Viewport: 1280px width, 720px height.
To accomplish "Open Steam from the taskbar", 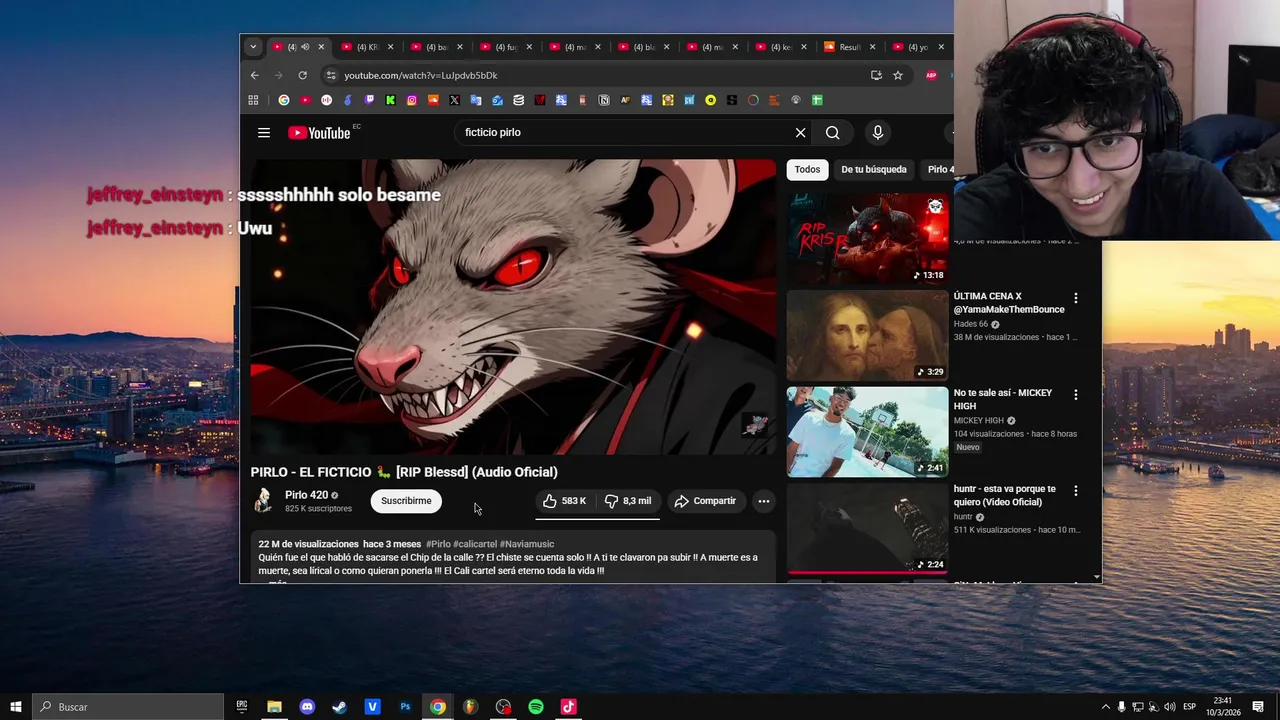I will click(340, 707).
